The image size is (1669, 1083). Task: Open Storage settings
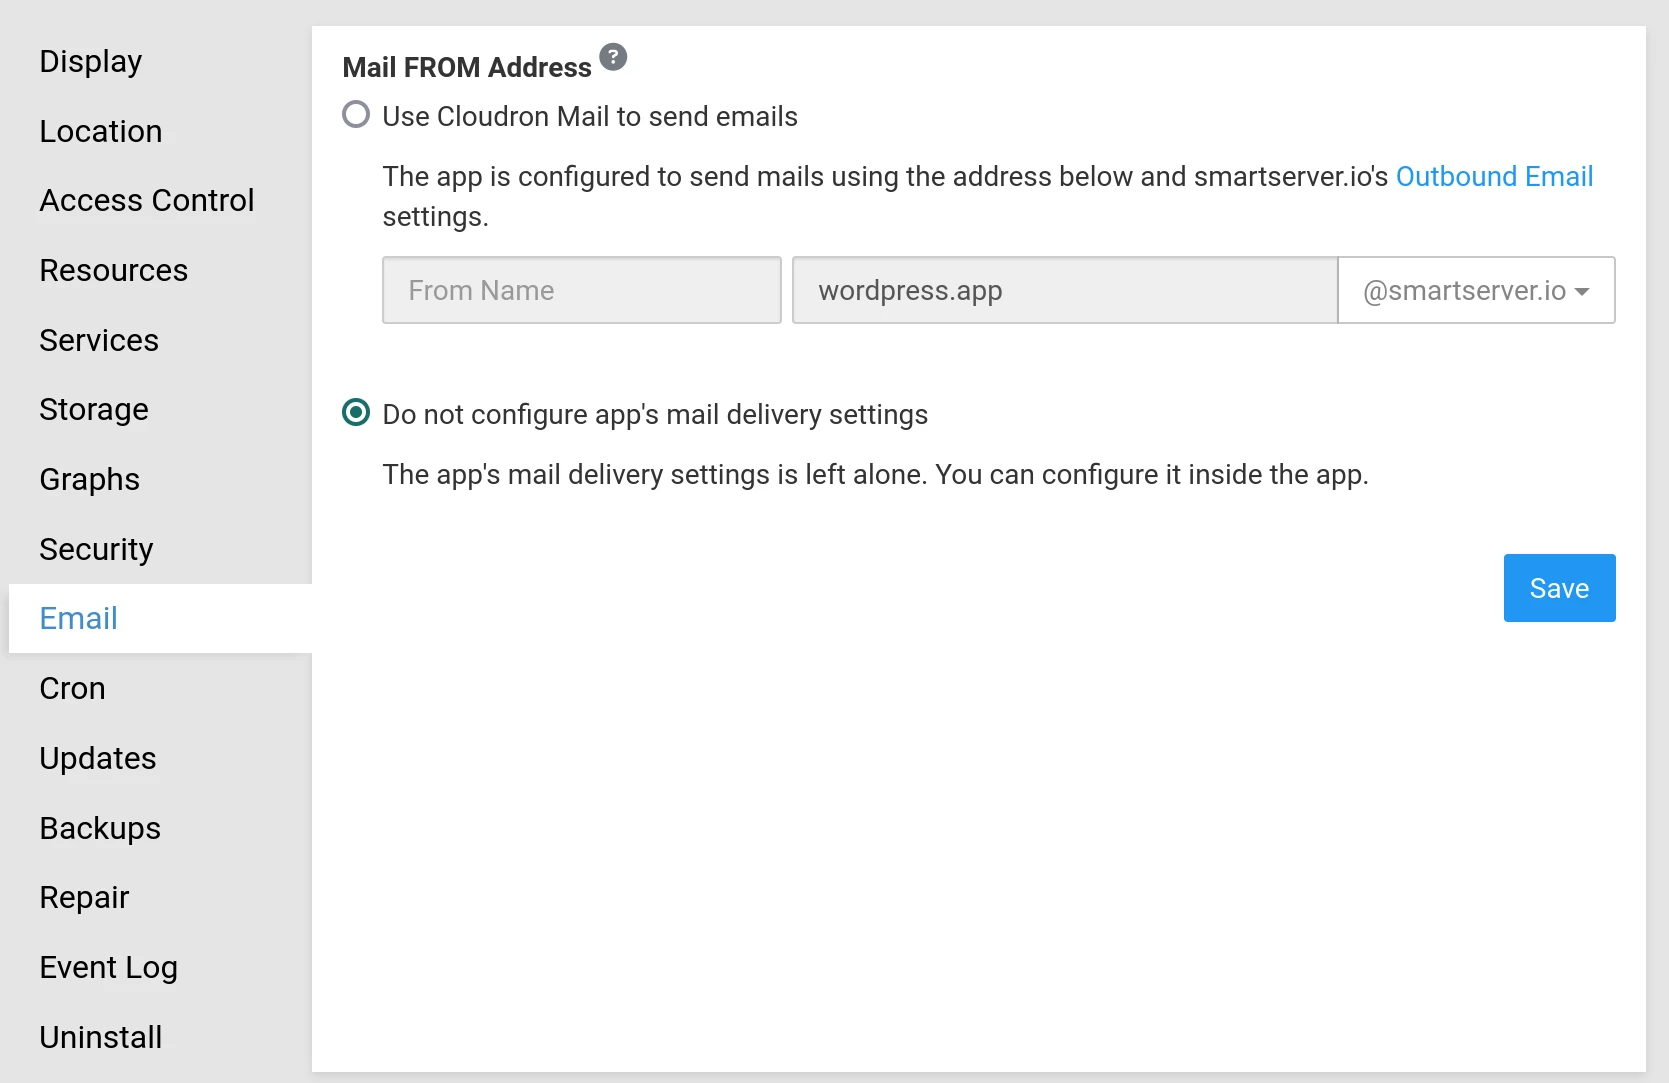coord(93,409)
